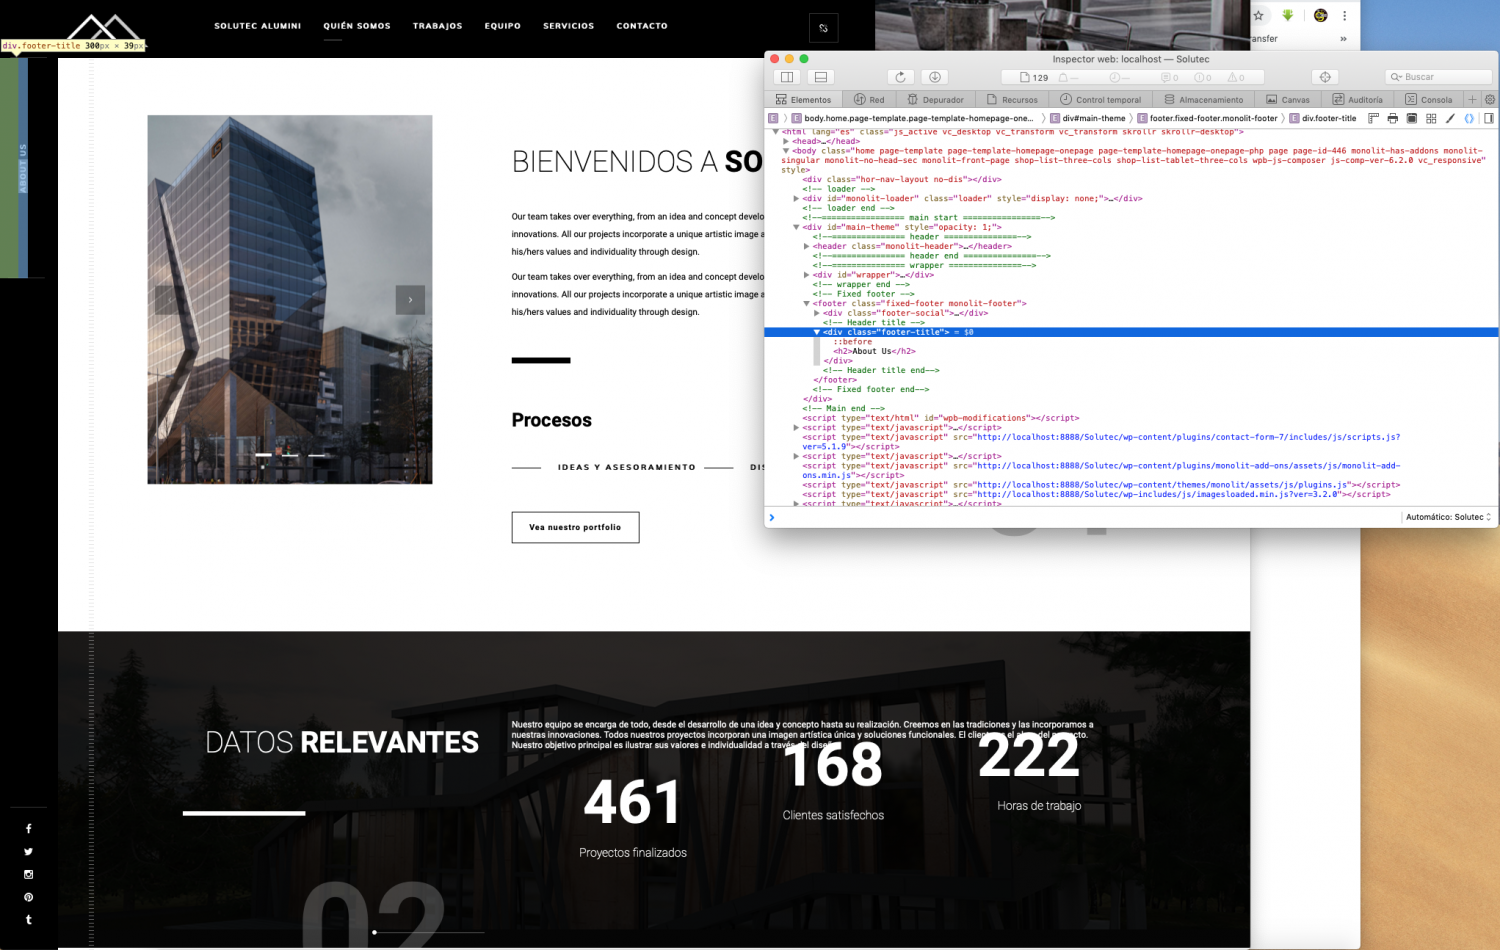
Task: Open the Consola tab
Action: (1428, 99)
